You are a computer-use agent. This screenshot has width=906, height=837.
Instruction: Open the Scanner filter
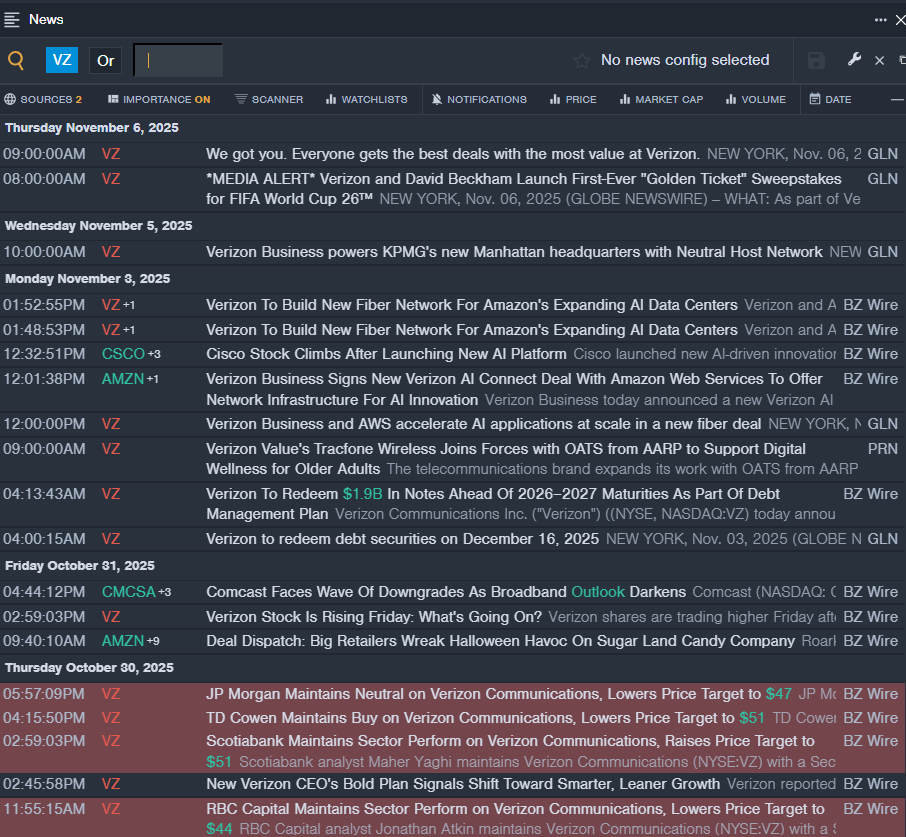point(268,99)
